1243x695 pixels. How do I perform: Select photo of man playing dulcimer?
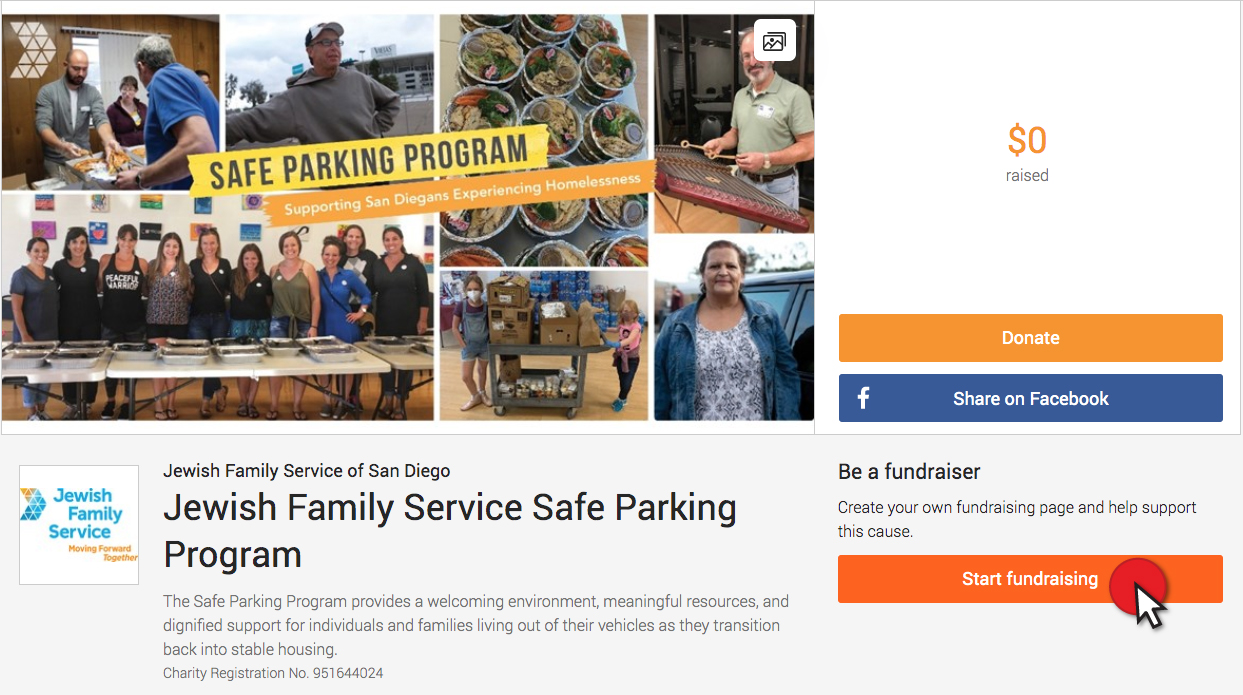point(734,123)
